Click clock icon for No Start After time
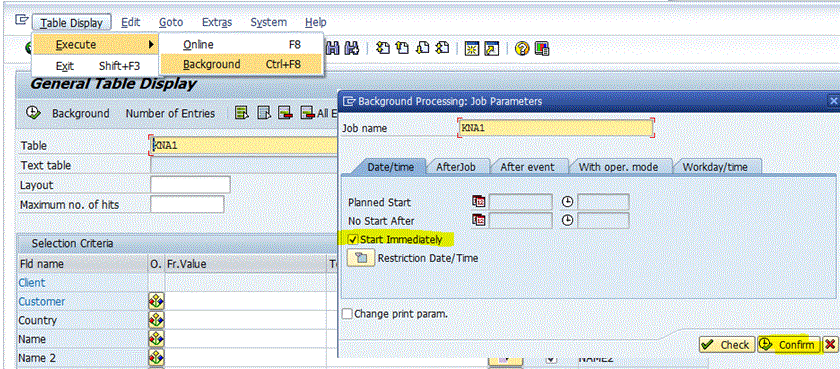This screenshot has width=840, height=369. click(568, 220)
